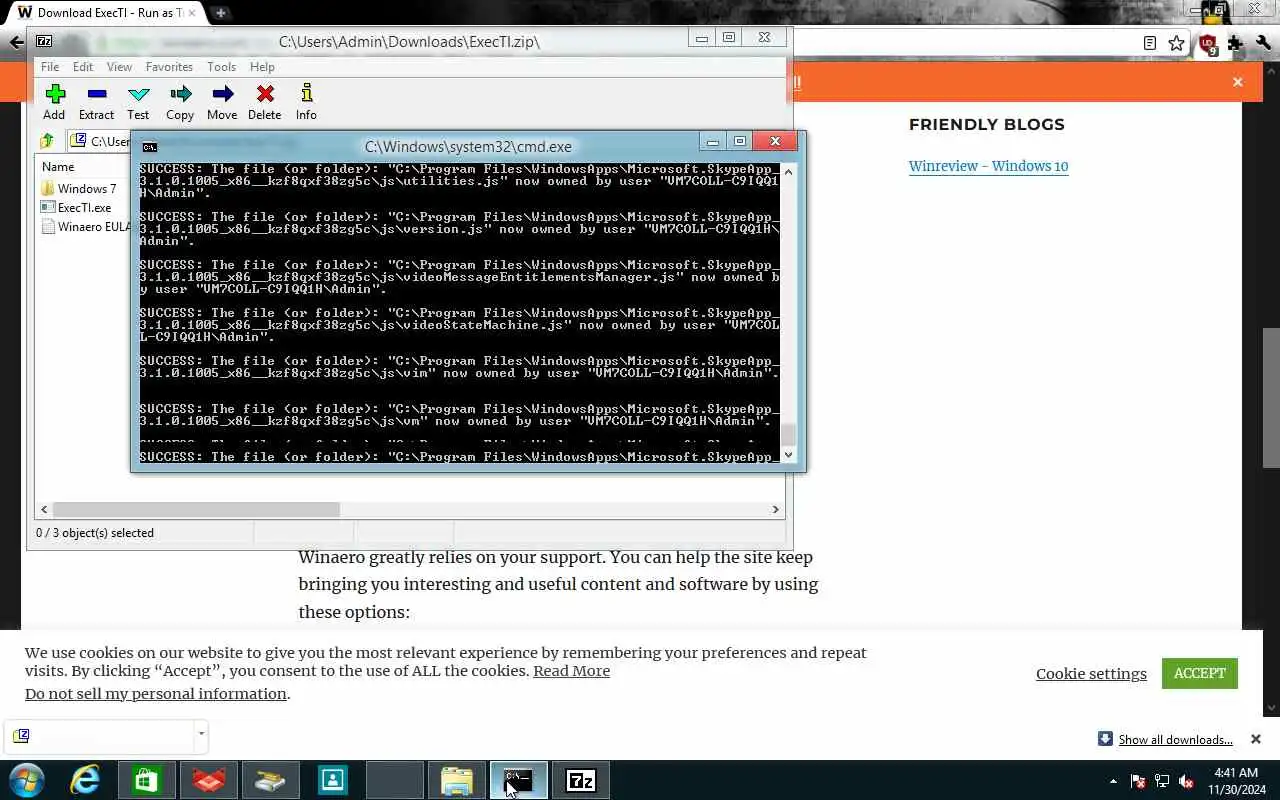Click the Extract icon in 7-Zip
The width and height of the screenshot is (1280, 800).
(x=96, y=94)
